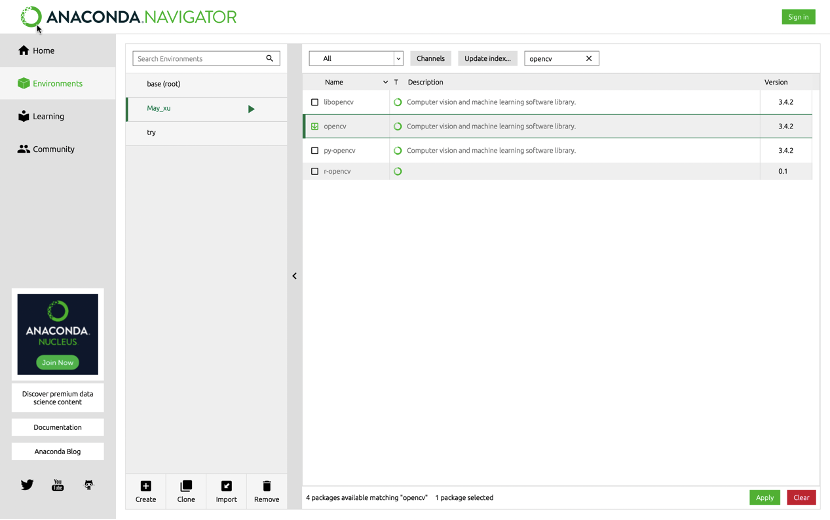Click the Sign in button

tap(798, 17)
